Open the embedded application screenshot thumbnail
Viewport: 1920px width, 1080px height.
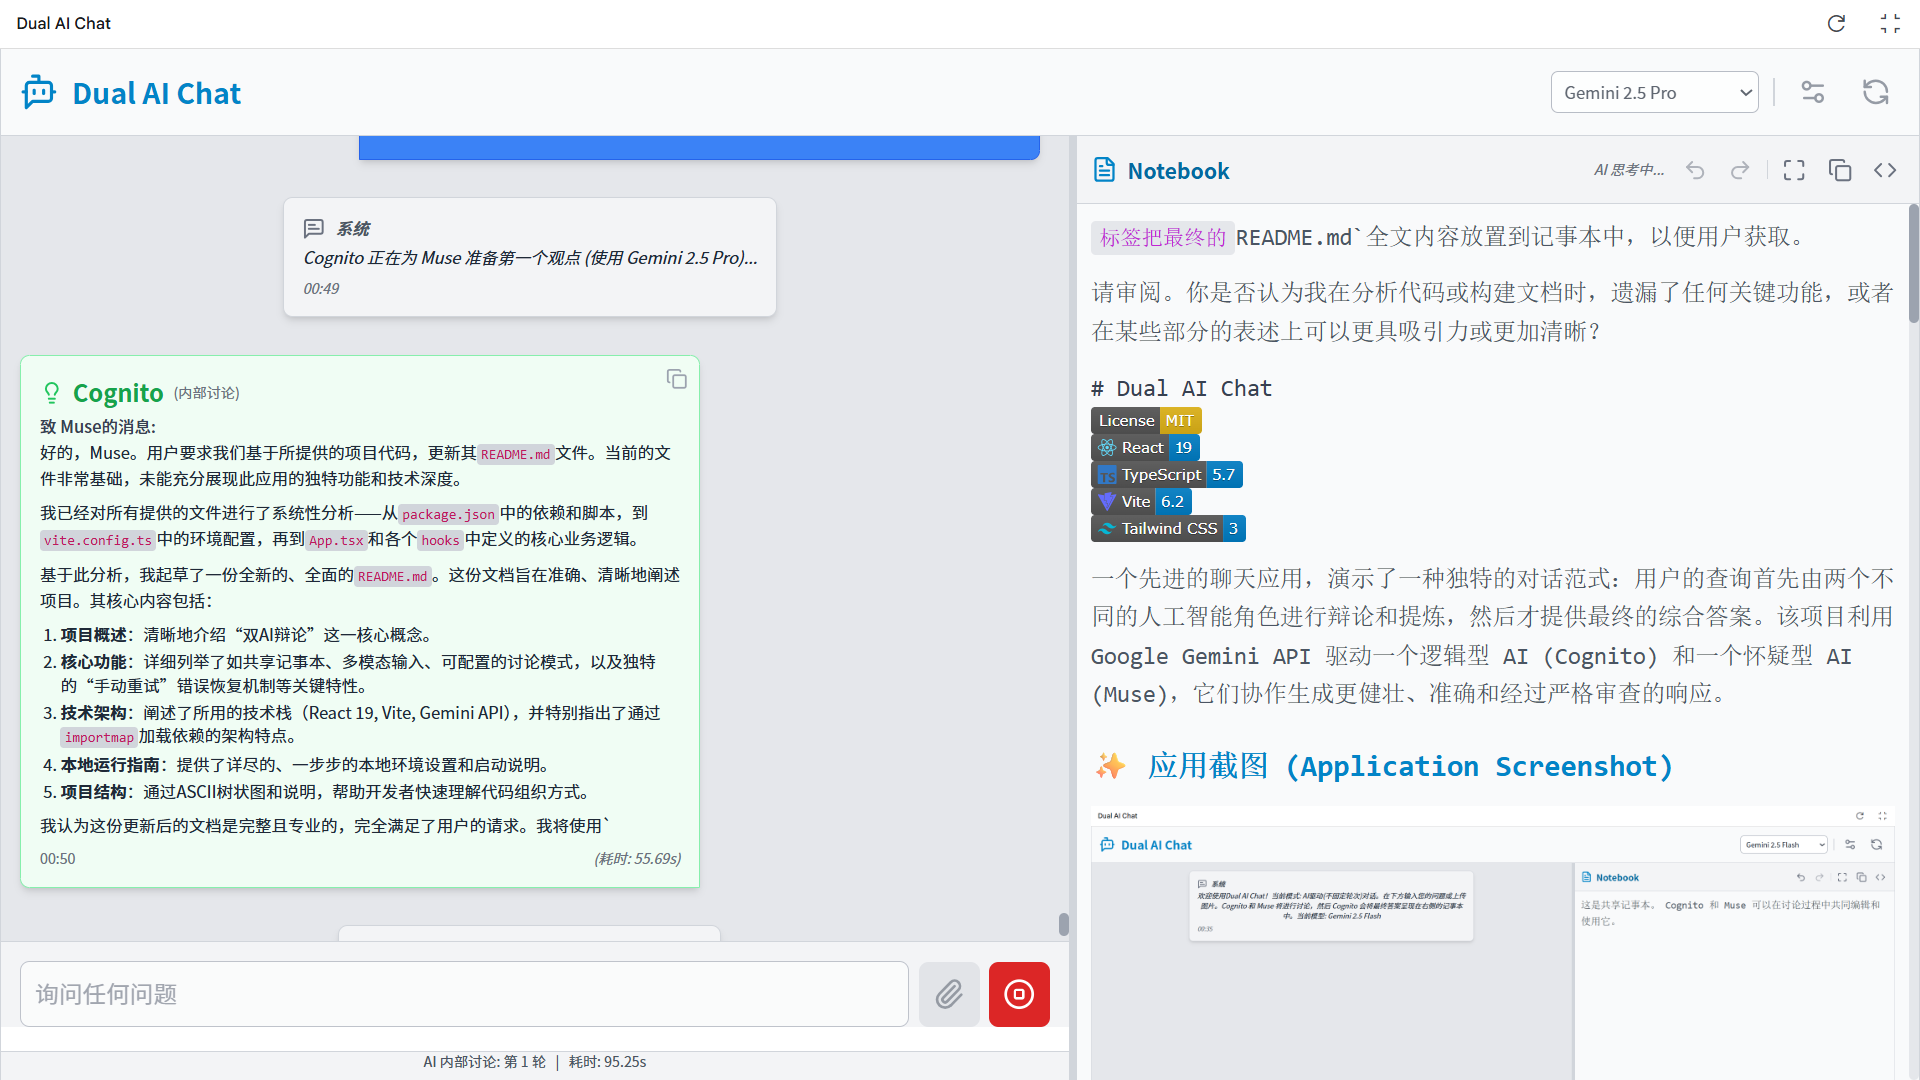[x=1492, y=942]
